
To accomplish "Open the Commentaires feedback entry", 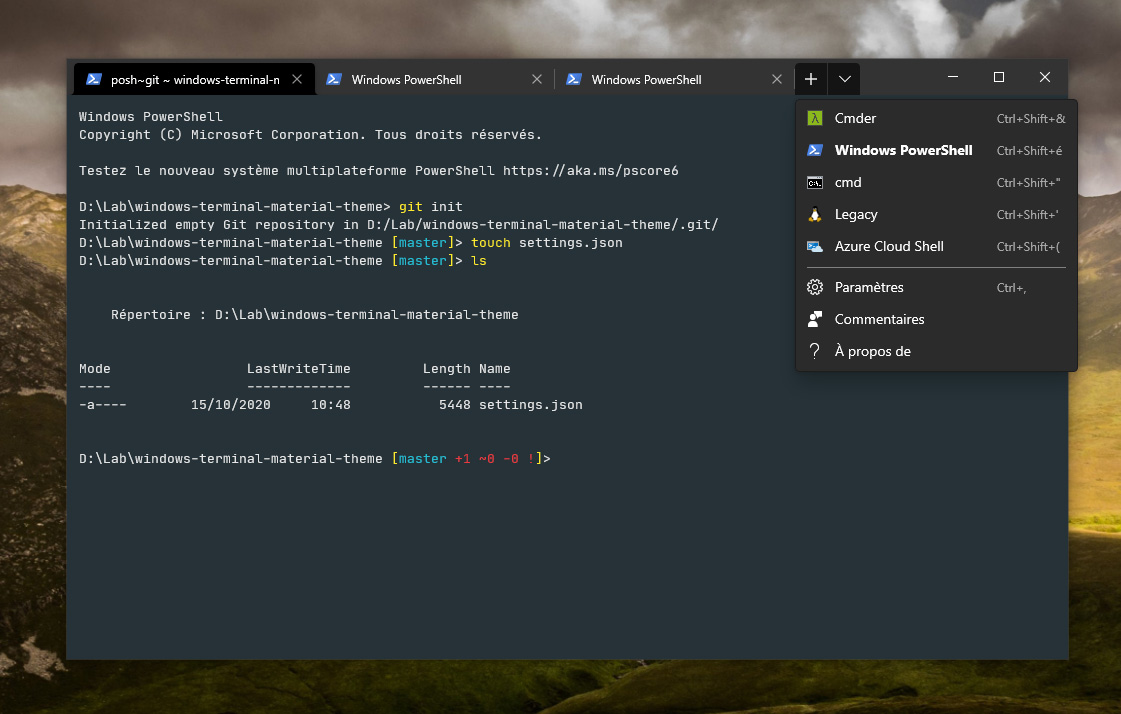I will [936, 319].
